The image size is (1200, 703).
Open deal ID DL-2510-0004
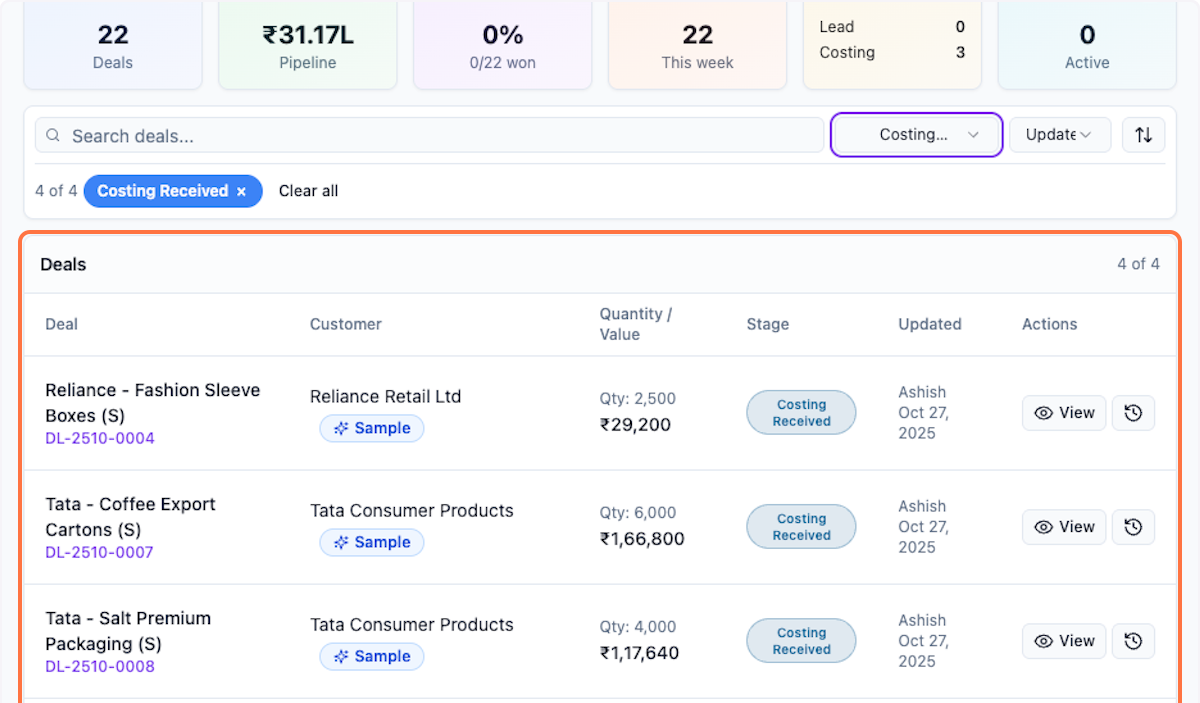click(x=100, y=438)
